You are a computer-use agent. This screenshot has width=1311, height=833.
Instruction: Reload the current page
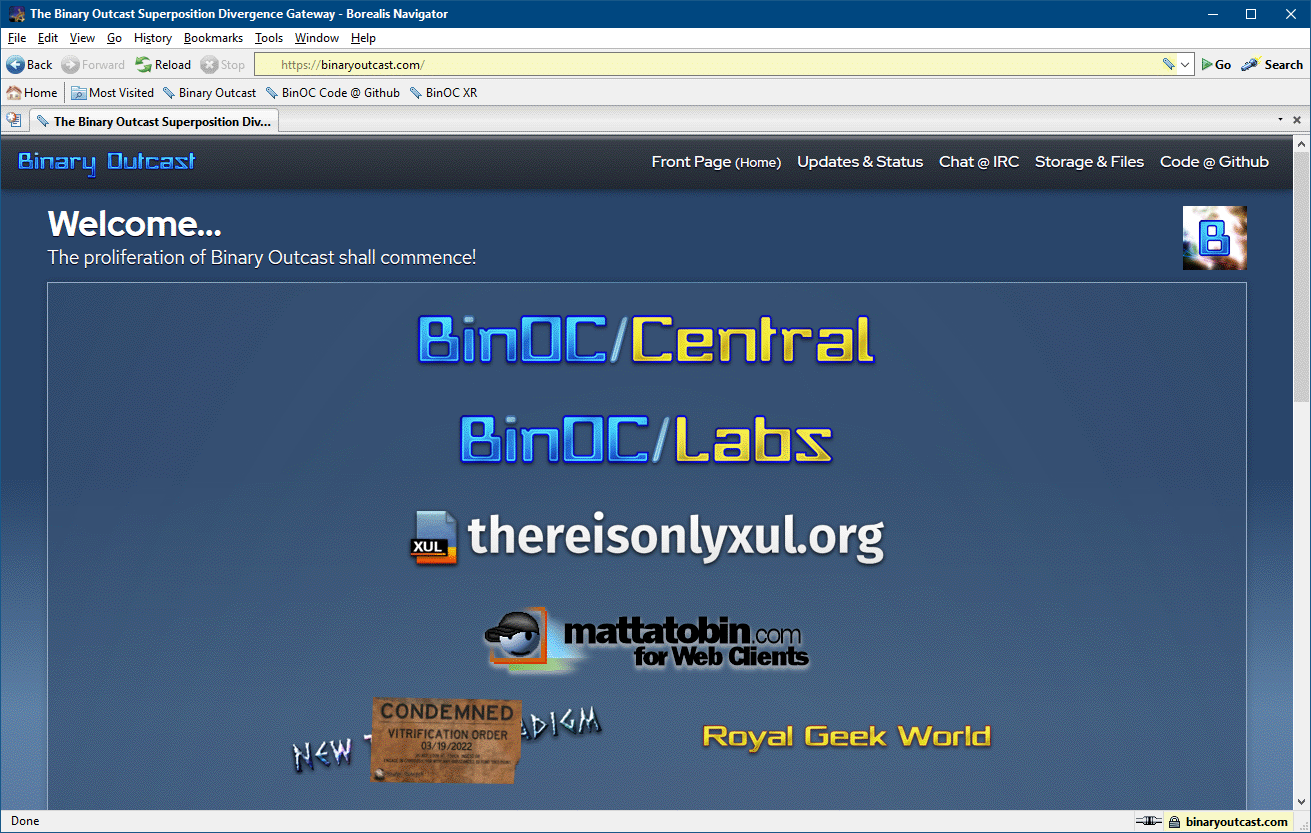click(x=163, y=64)
